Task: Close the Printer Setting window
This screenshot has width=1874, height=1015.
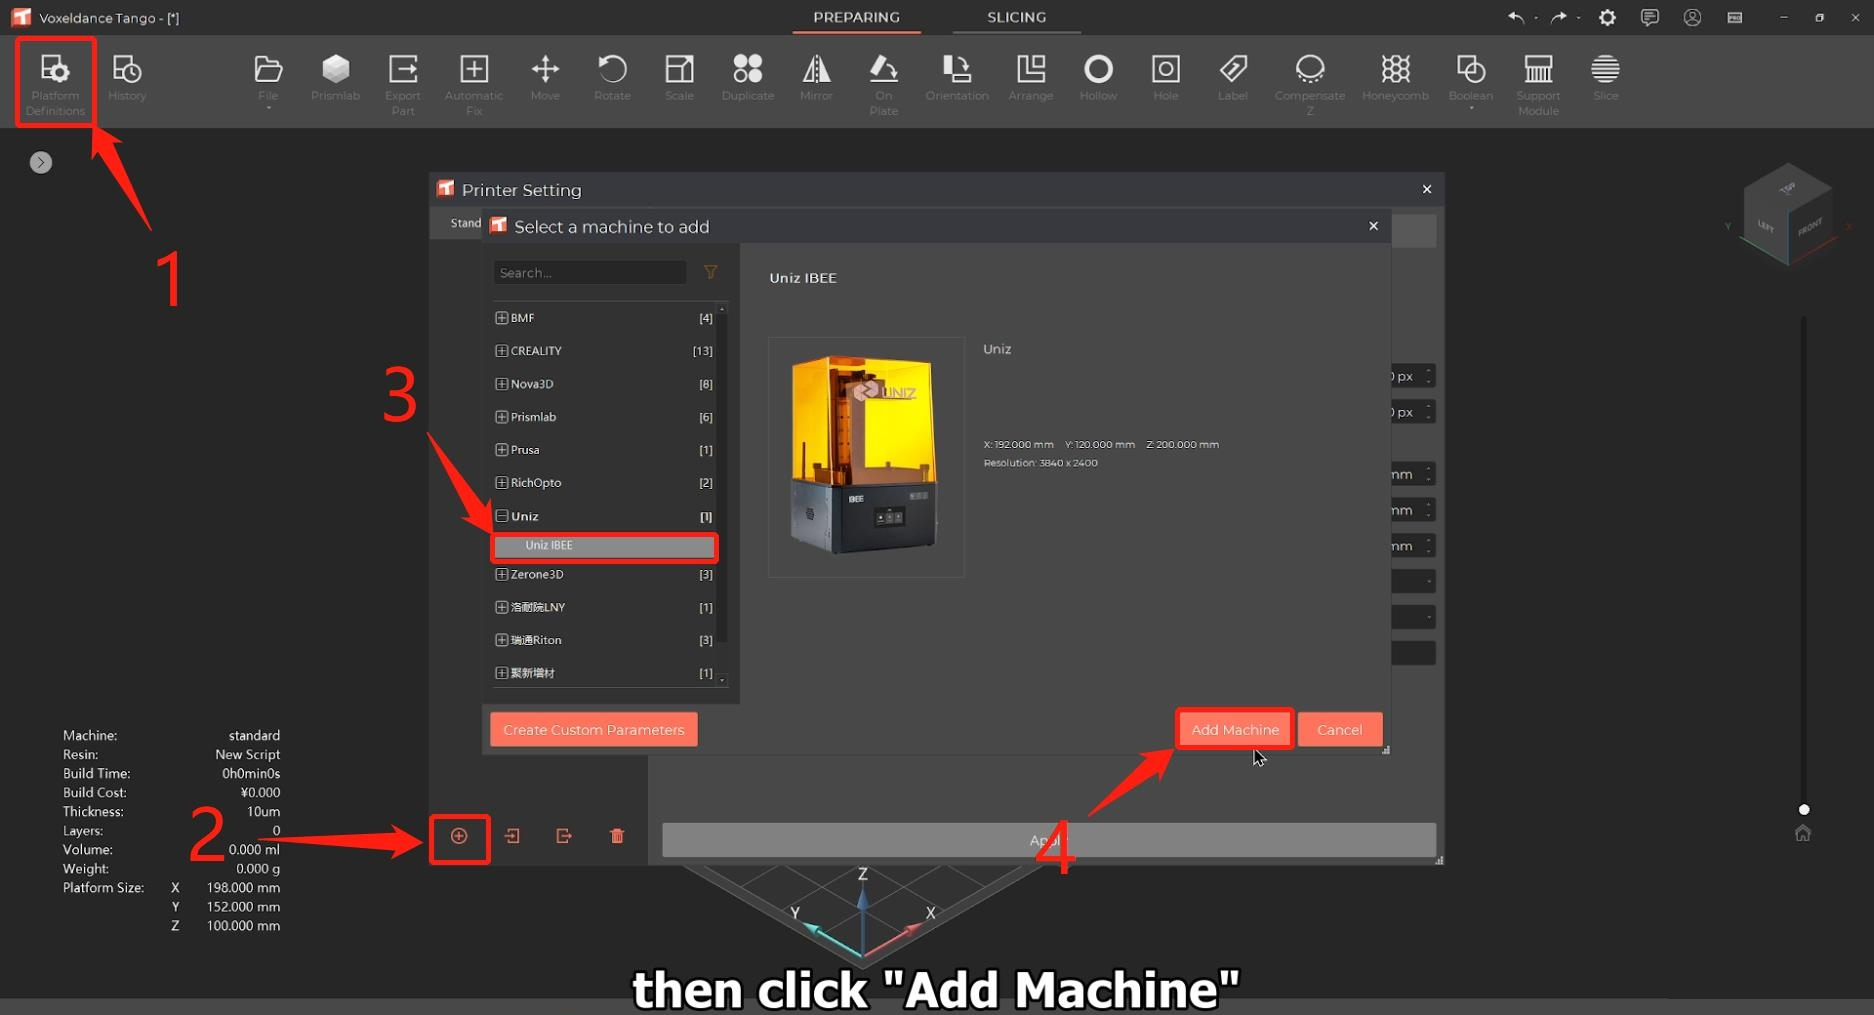Action: pos(1427,189)
